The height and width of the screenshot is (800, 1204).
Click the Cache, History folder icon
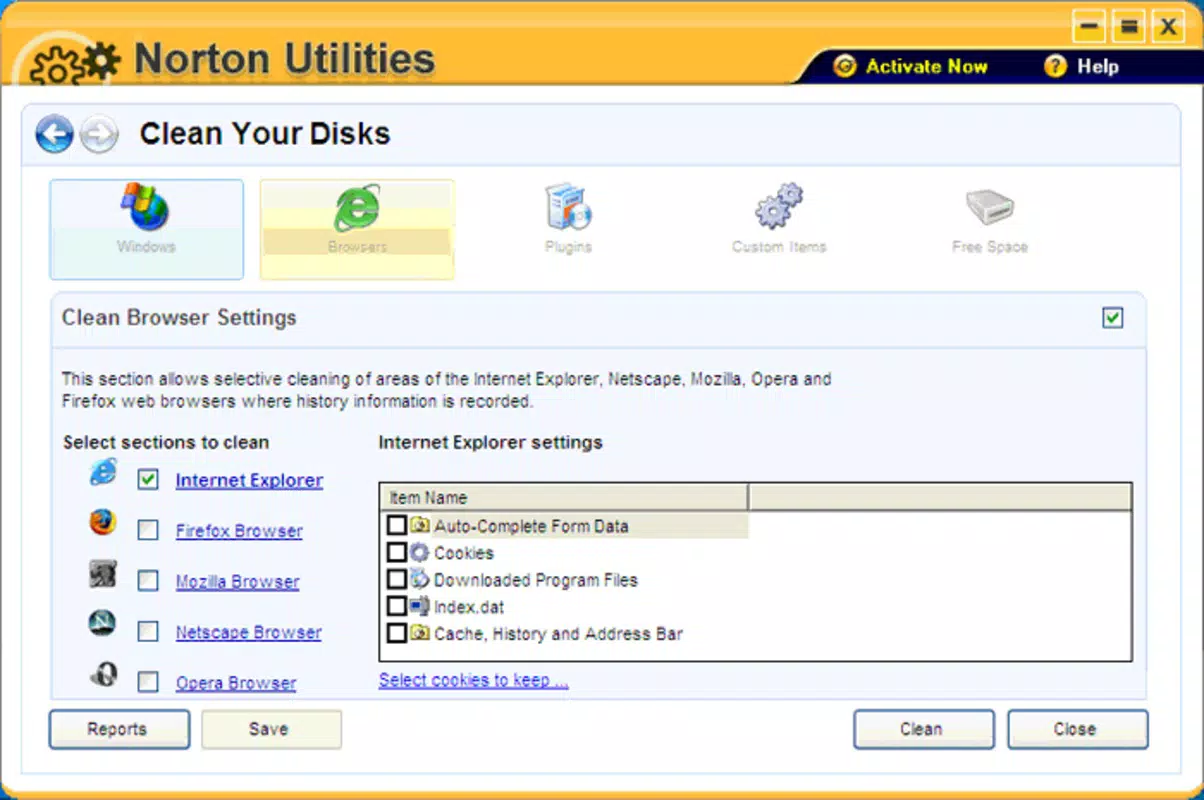tap(420, 633)
